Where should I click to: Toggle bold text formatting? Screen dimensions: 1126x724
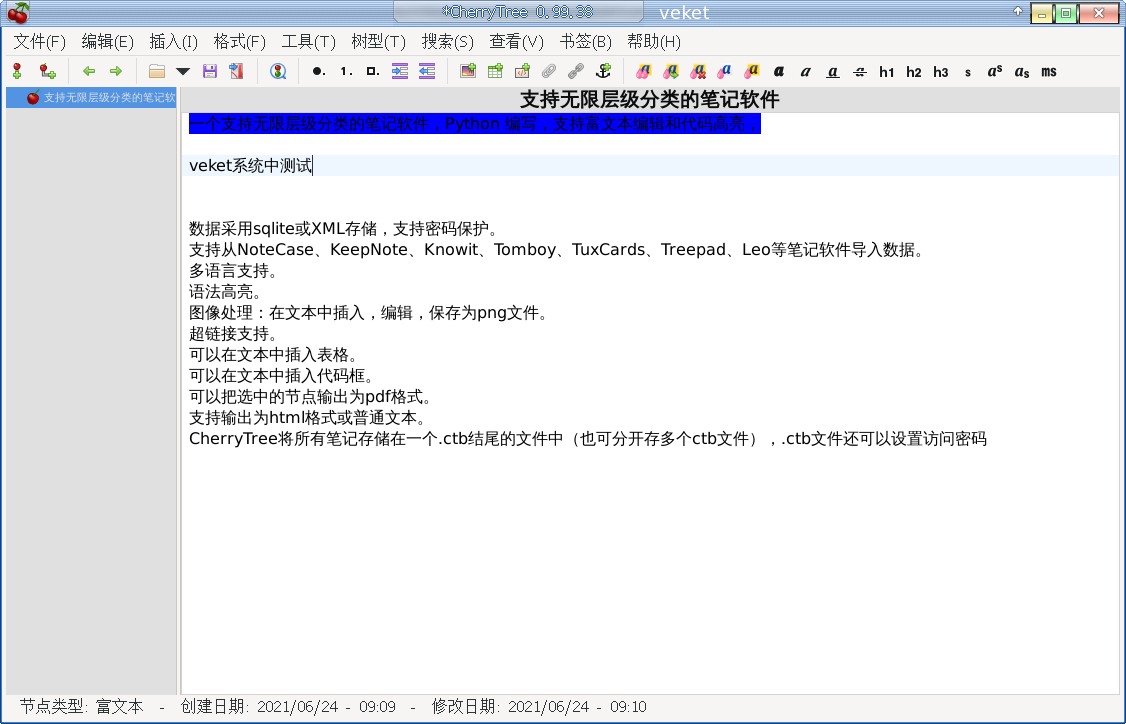tap(778, 71)
